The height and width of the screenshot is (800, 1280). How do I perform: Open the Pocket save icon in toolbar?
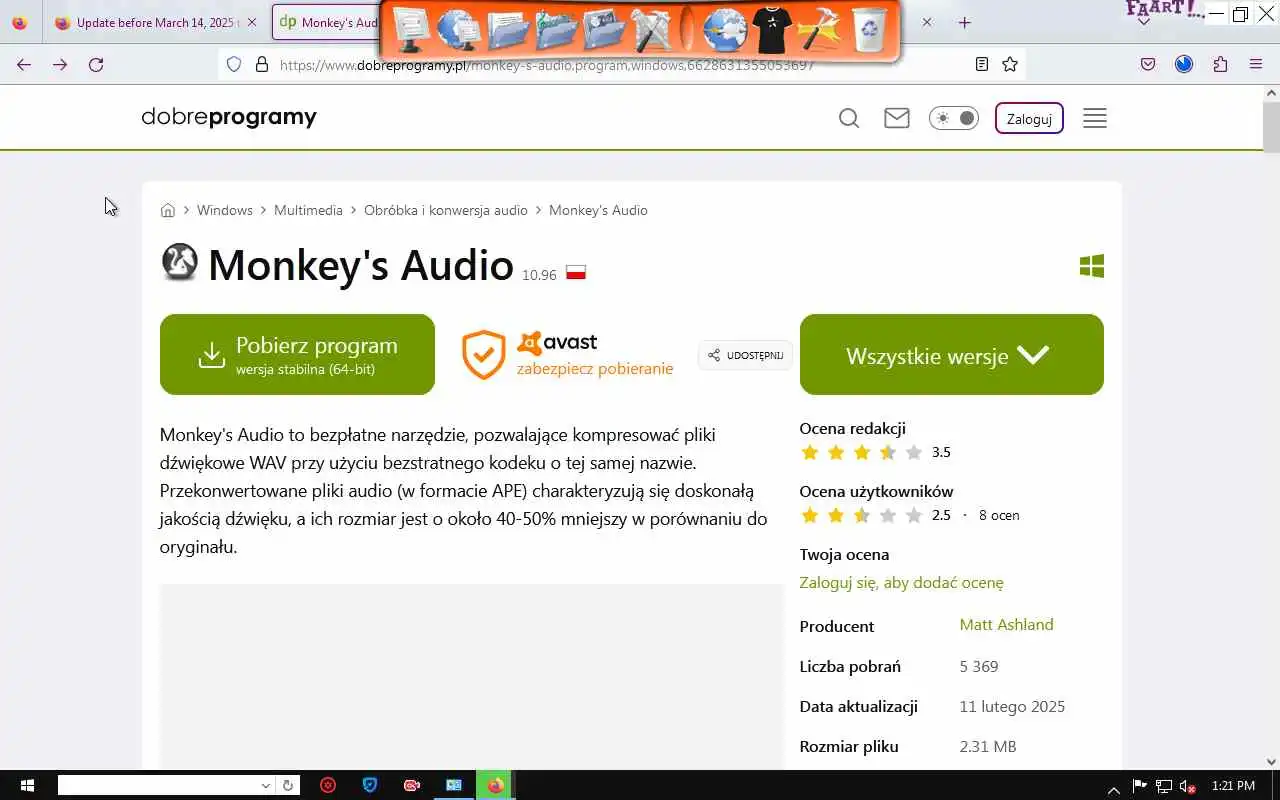[1148, 64]
